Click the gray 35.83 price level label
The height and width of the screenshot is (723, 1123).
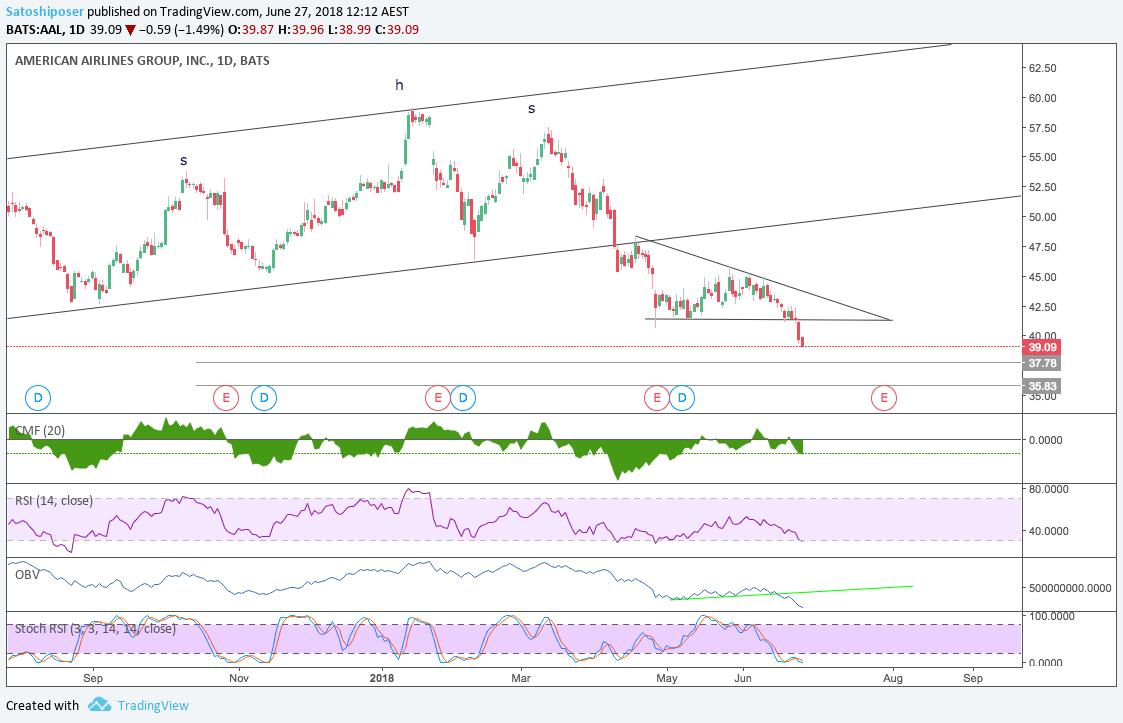point(1042,386)
